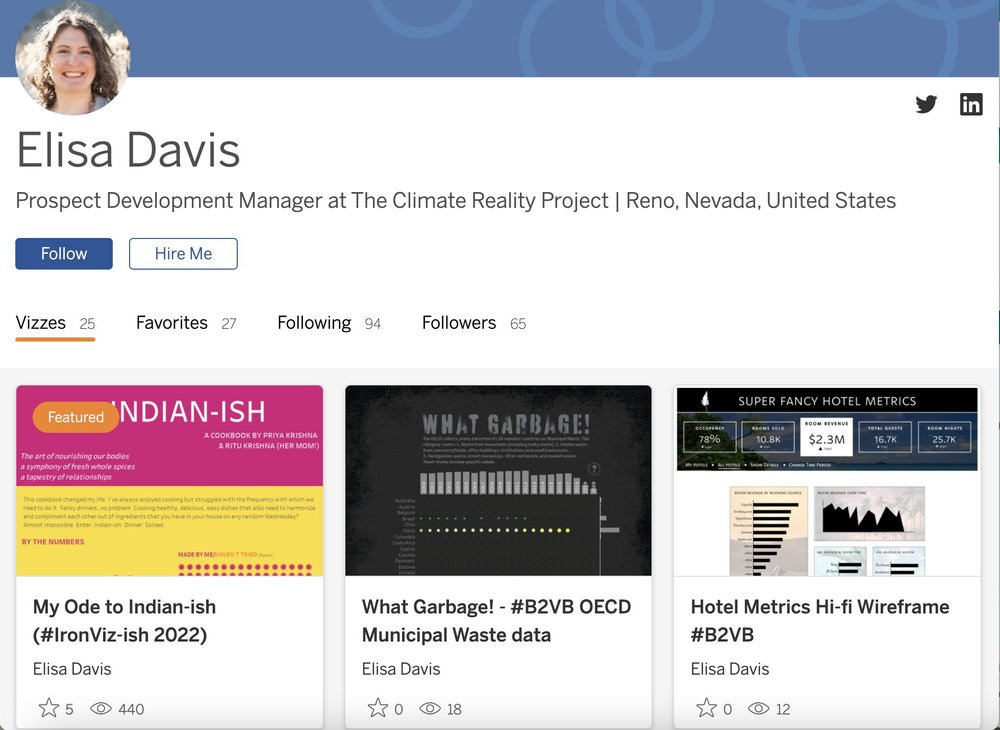This screenshot has width=1000, height=730.
Task: Click the $2.3M room revenue tile in thumbnail
Action: pyautogui.click(x=827, y=437)
